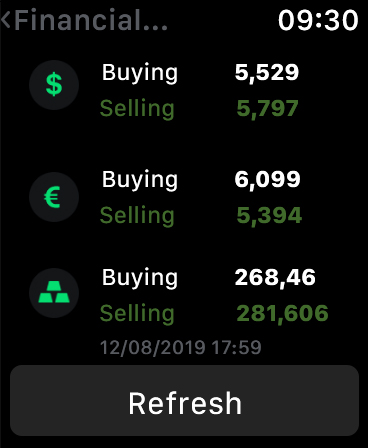Viewport: 368px width, 448px height.
Task: Select the gold Selling label
Action: click(x=137, y=314)
